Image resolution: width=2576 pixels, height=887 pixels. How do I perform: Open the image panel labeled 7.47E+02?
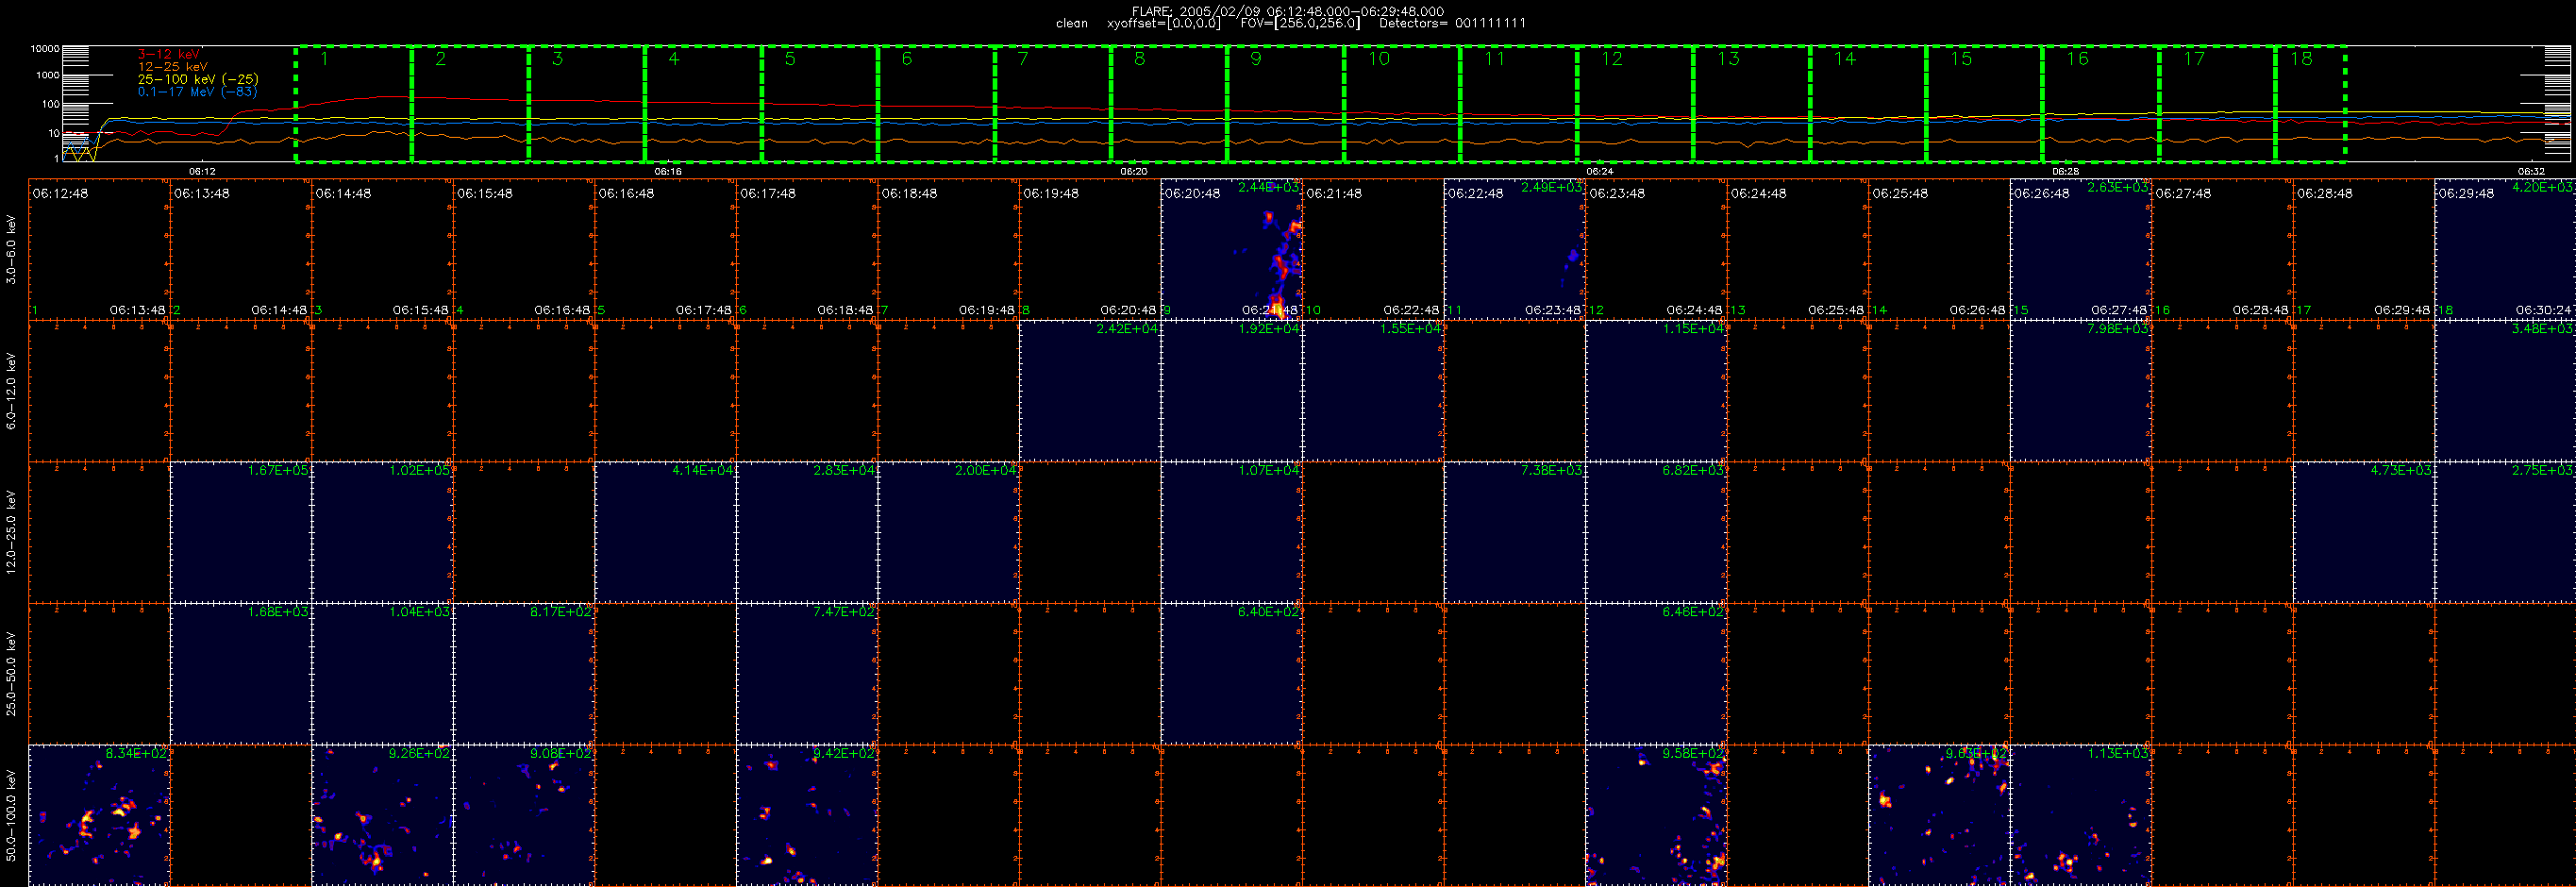(x=807, y=674)
